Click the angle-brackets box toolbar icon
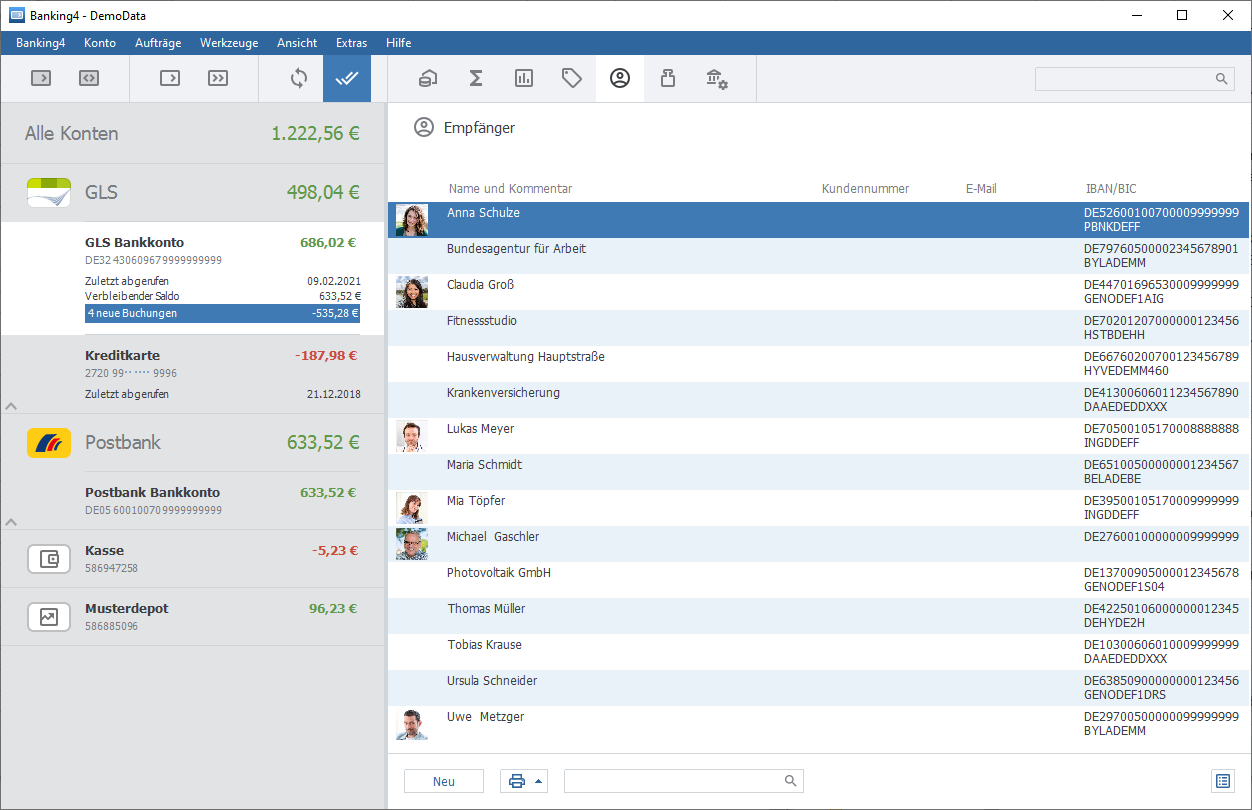Screen dimensions: 1252x810 89,78
